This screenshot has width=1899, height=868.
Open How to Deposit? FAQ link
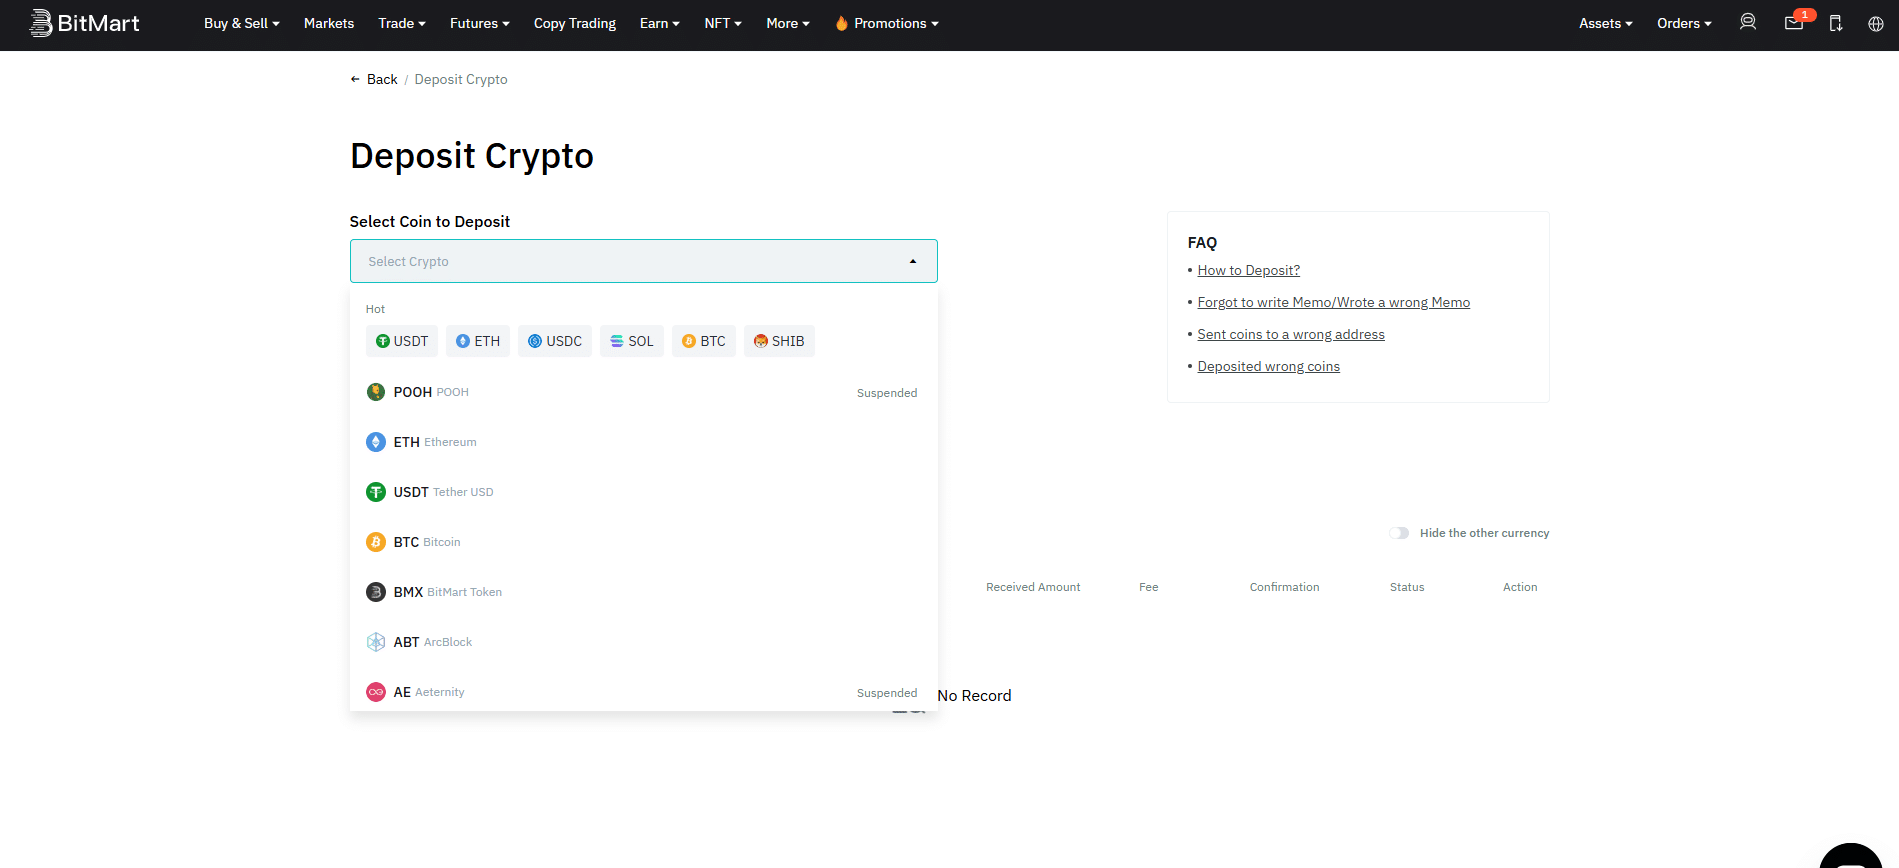[x=1249, y=270]
